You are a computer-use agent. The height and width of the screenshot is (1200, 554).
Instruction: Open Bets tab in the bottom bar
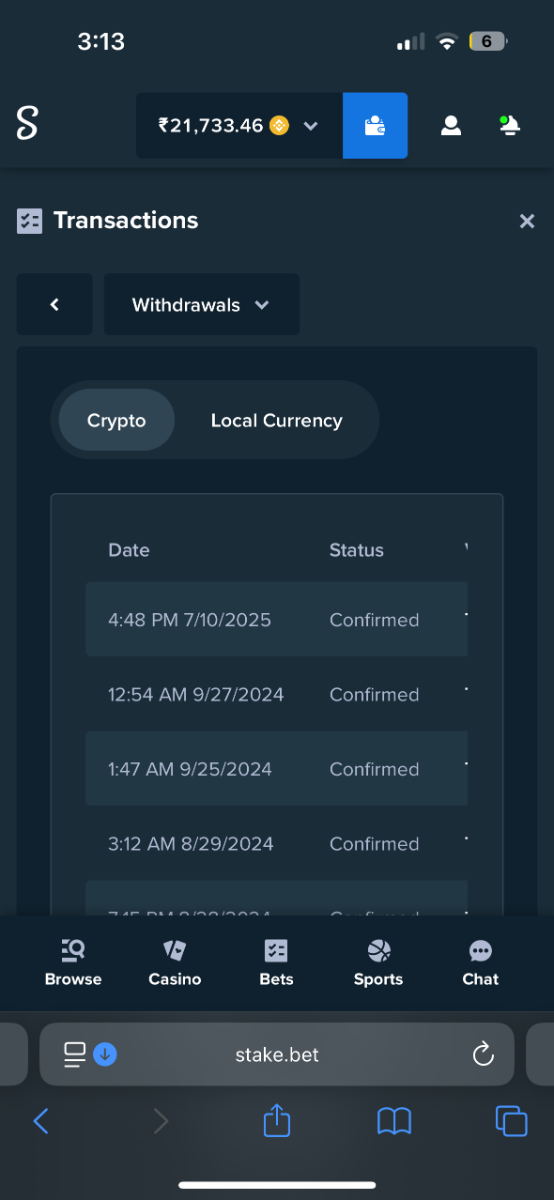pyautogui.click(x=276, y=963)
